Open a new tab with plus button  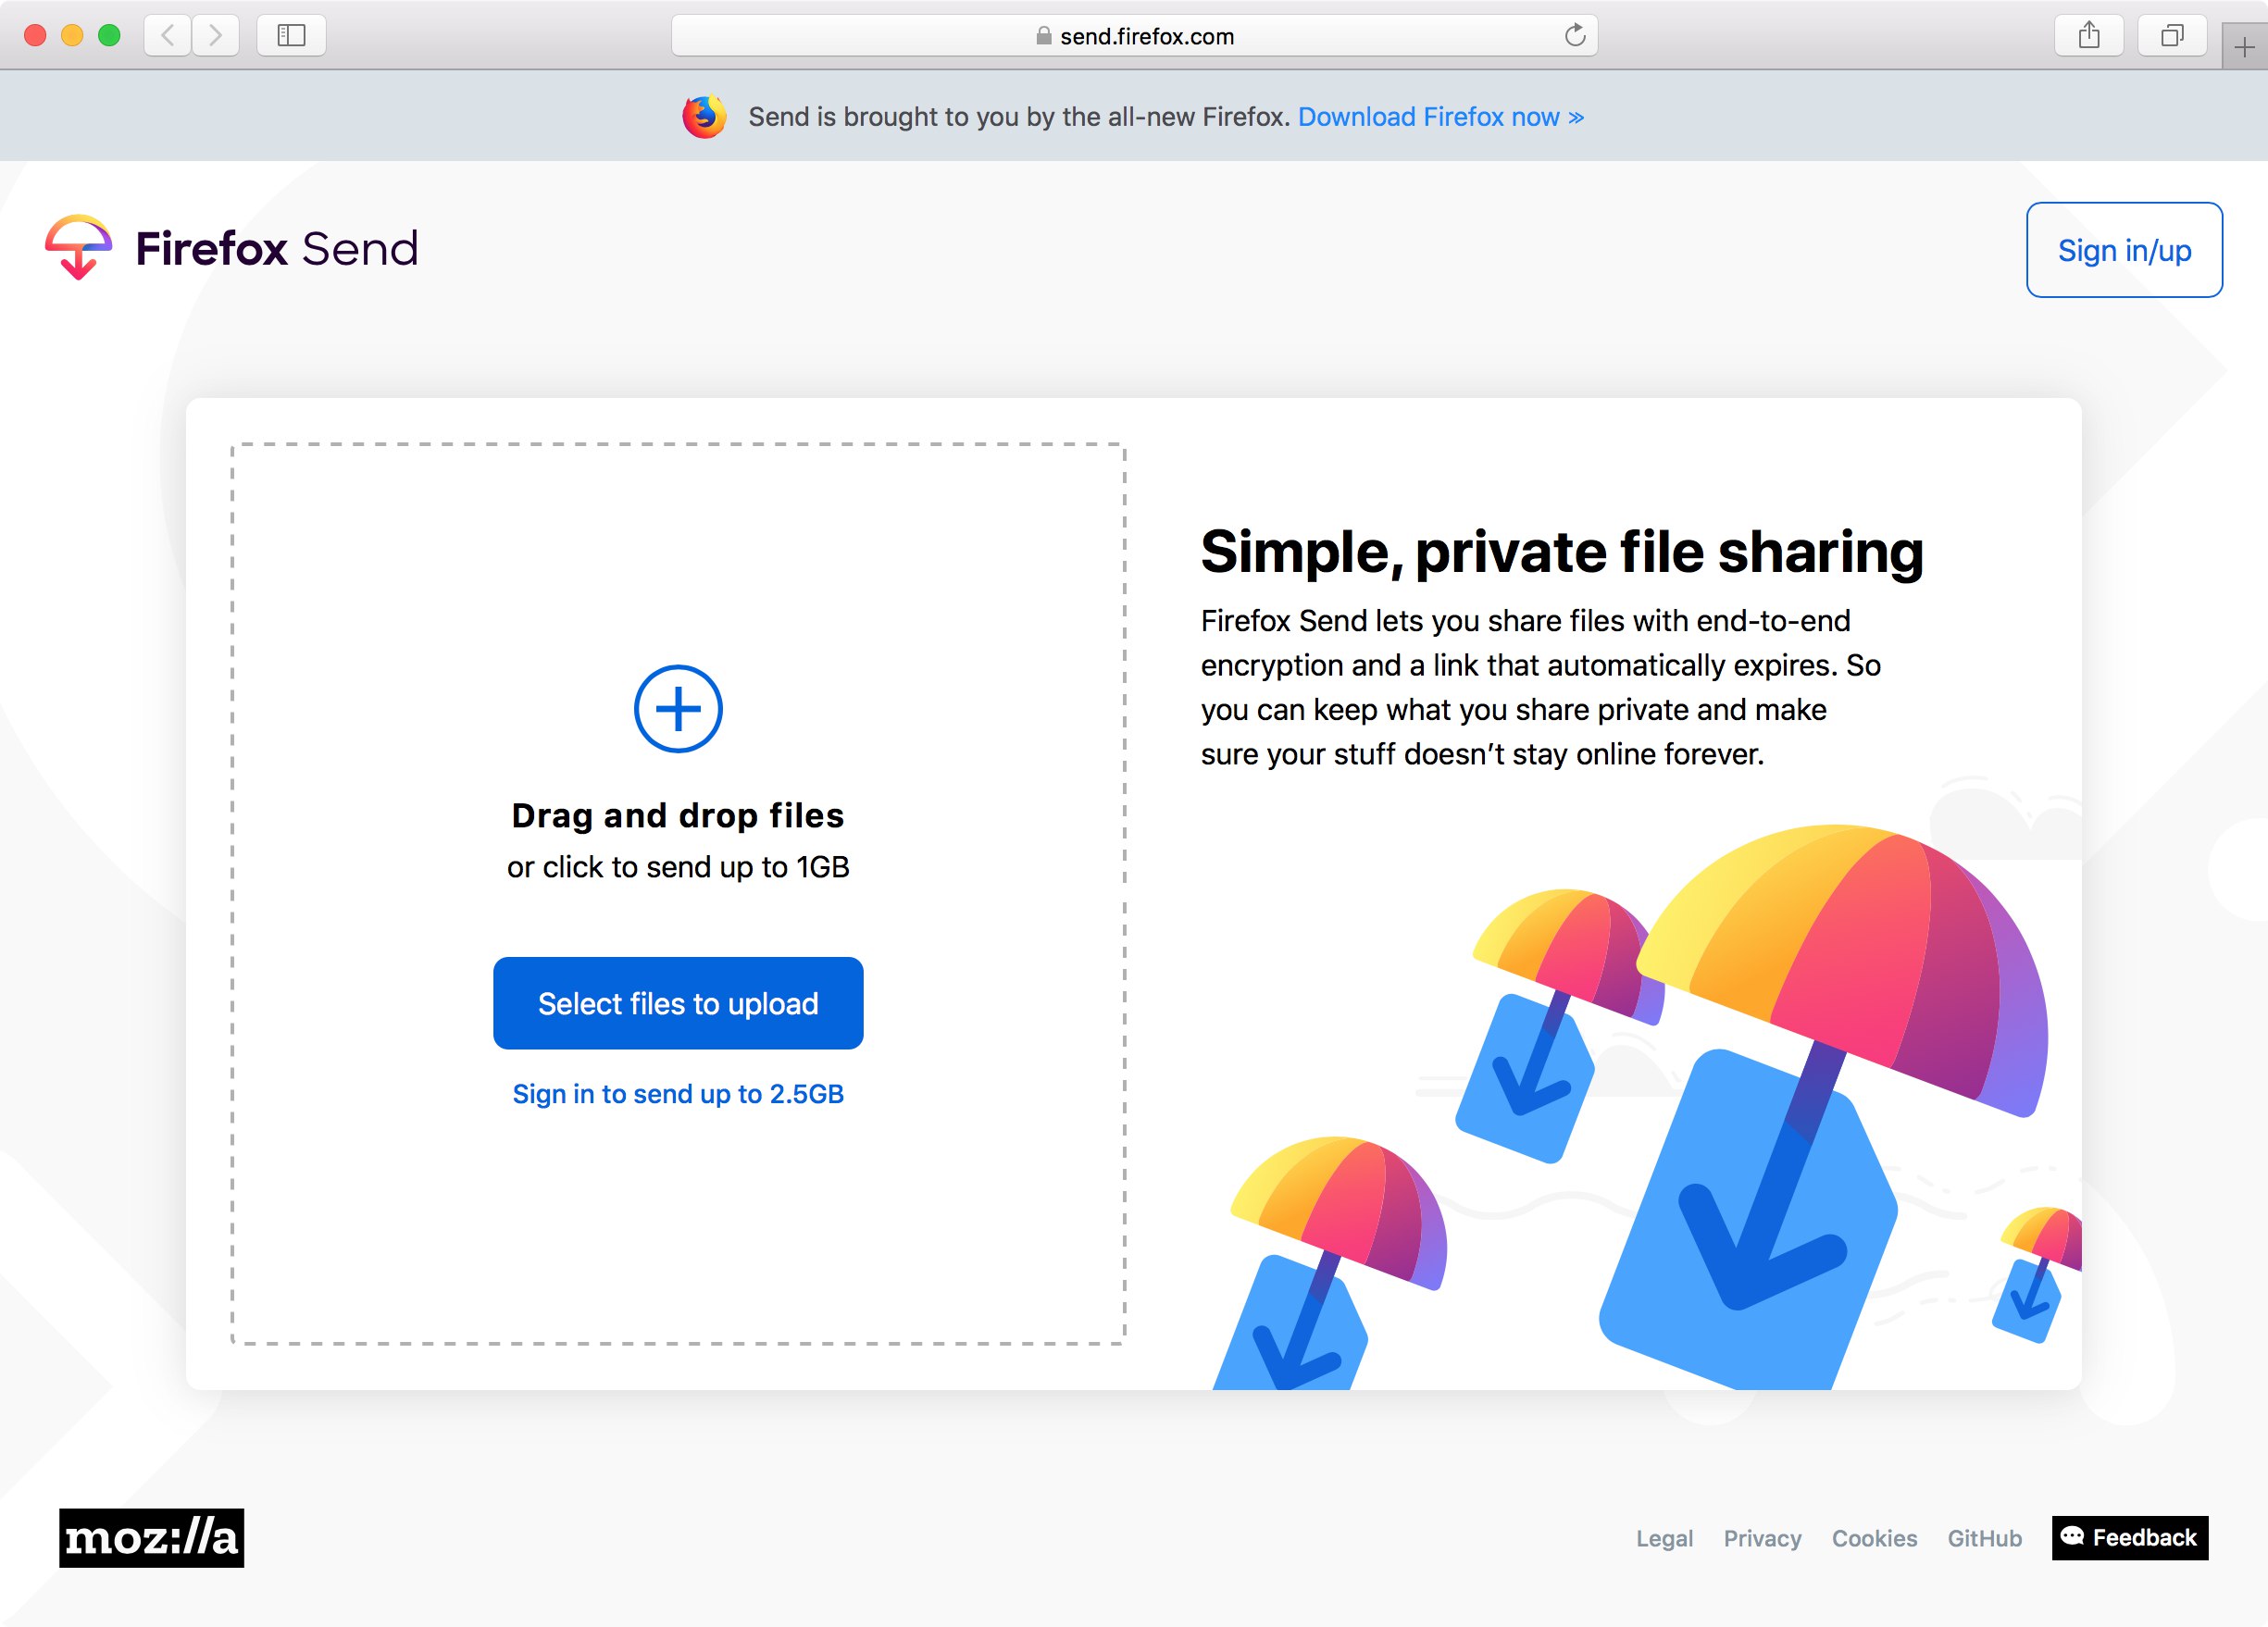[2244, 47]
